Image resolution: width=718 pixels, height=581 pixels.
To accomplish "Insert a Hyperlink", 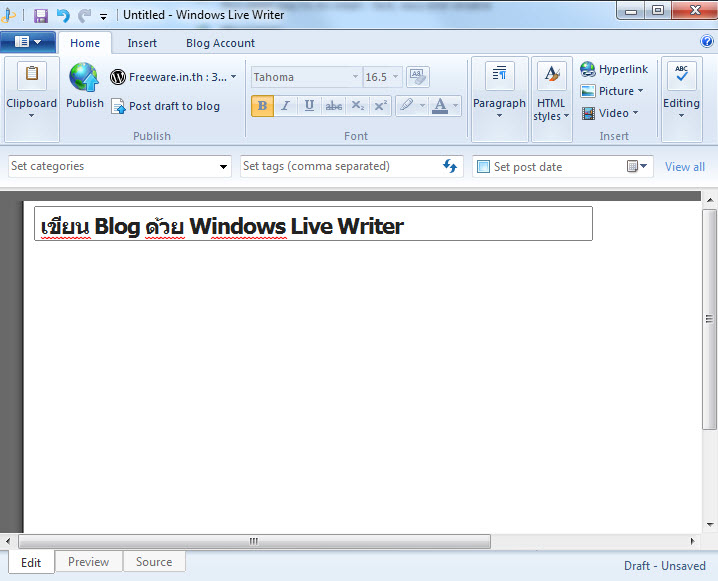I will point(614,69).
